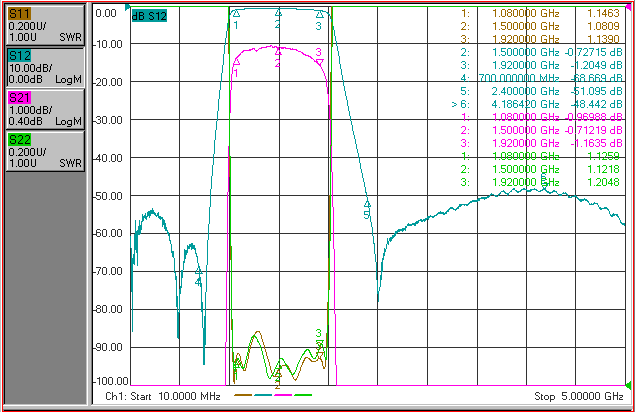This screenshot has width=635, height=412.
Task: Select the S22 trace panel
Action: click(45, 152)
